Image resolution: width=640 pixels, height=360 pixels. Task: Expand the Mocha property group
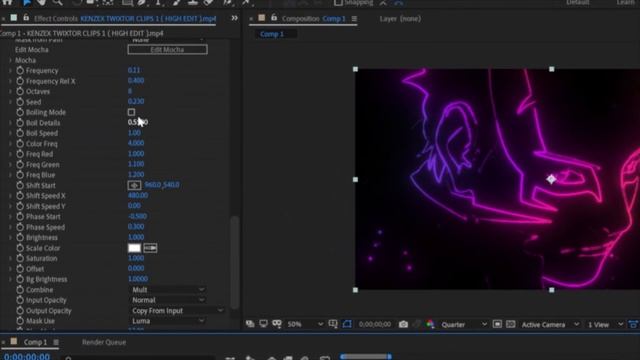click(x=10, y=60)
